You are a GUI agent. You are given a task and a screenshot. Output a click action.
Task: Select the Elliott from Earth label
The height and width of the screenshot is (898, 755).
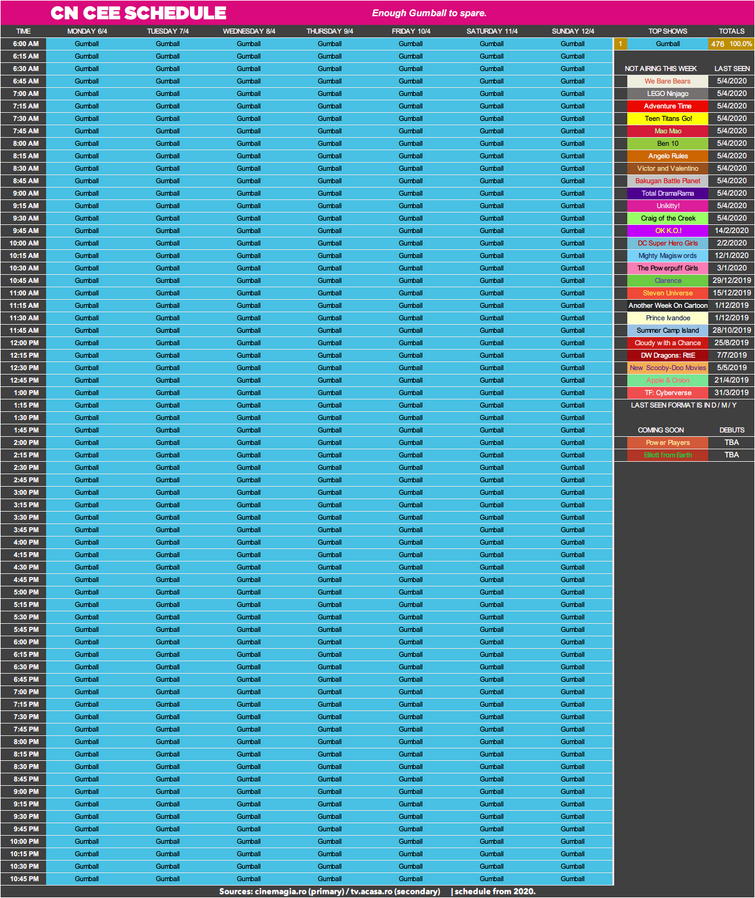coord(668,455)
